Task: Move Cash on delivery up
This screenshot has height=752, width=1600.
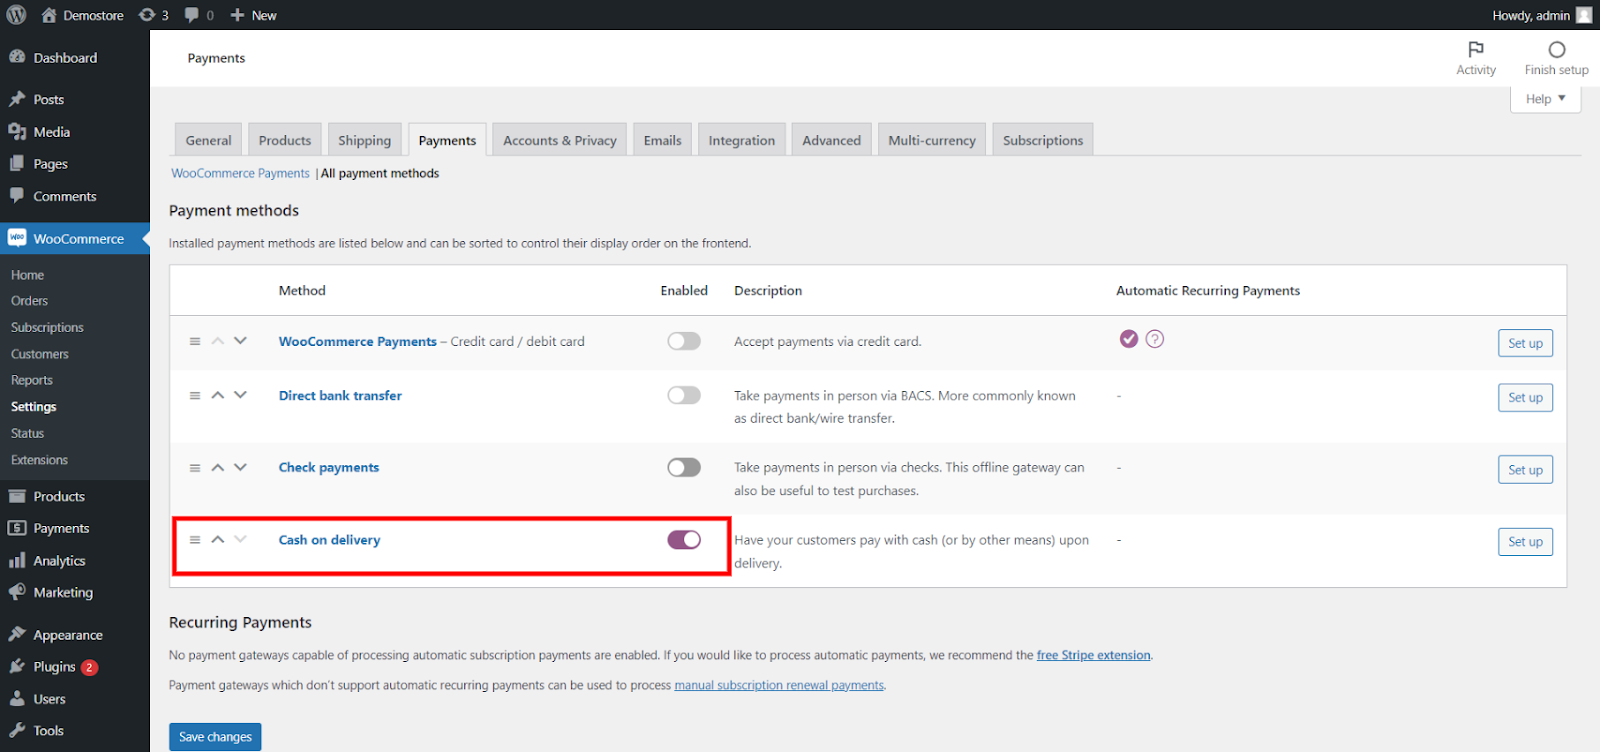Action: click(218, 539)
